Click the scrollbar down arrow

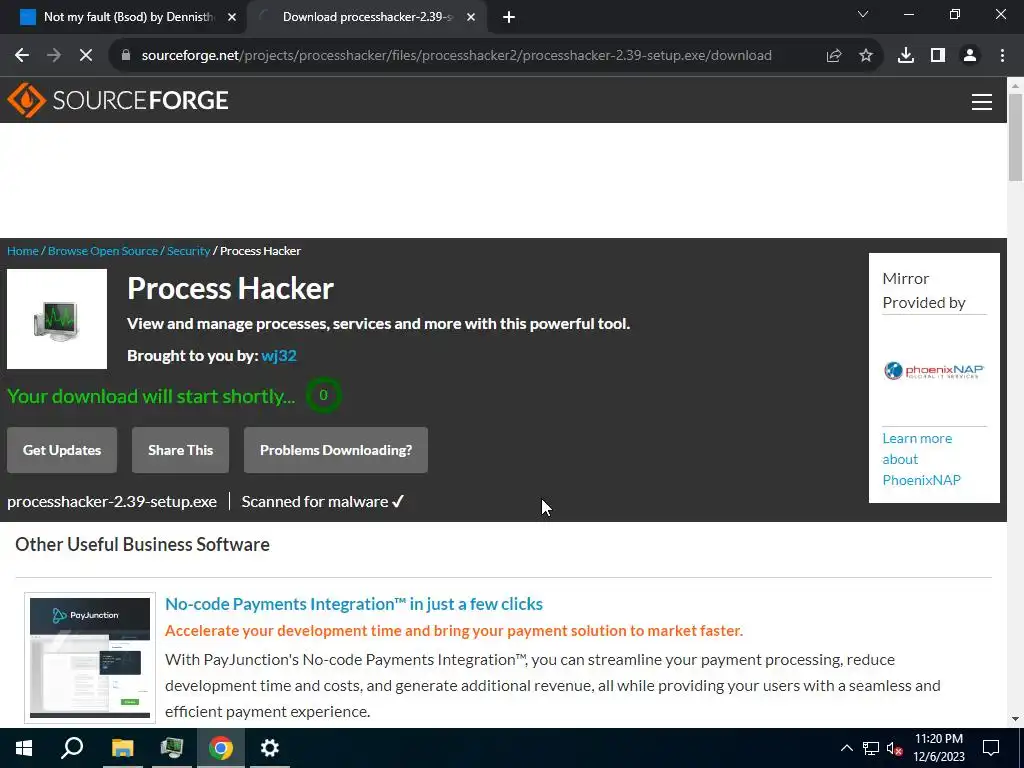click(1016, 719)
